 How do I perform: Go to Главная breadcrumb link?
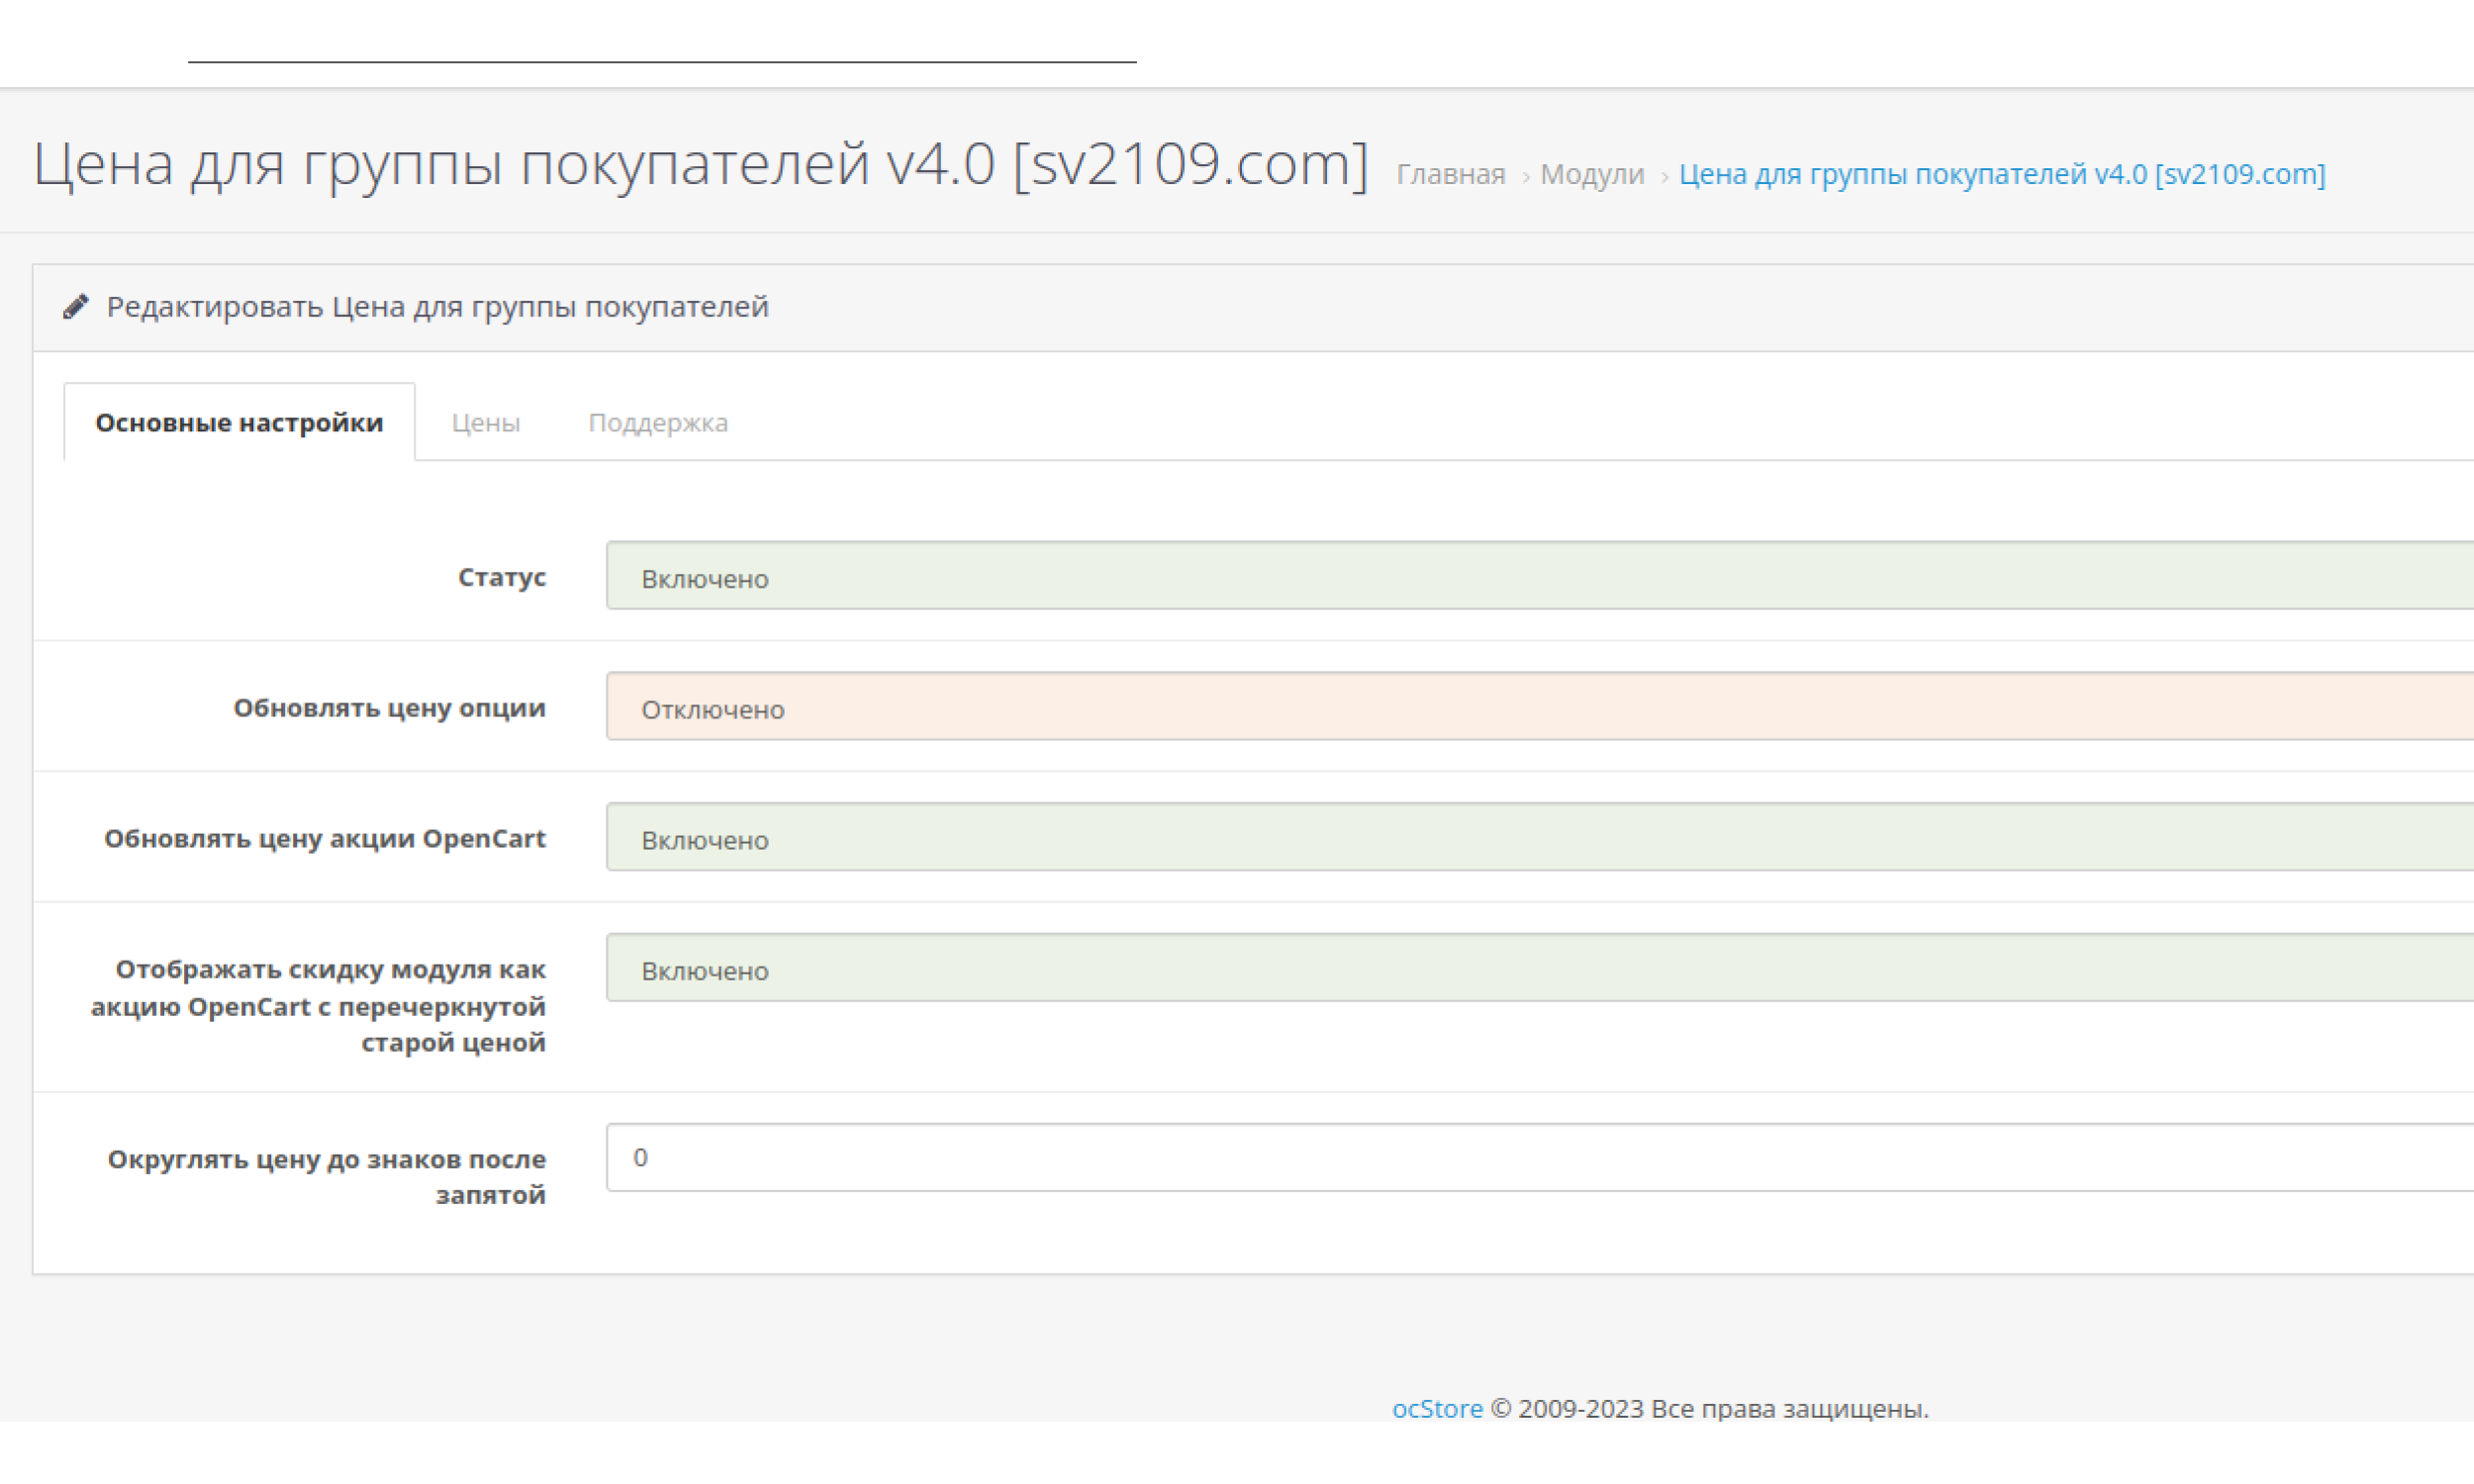coord(1450,175)
